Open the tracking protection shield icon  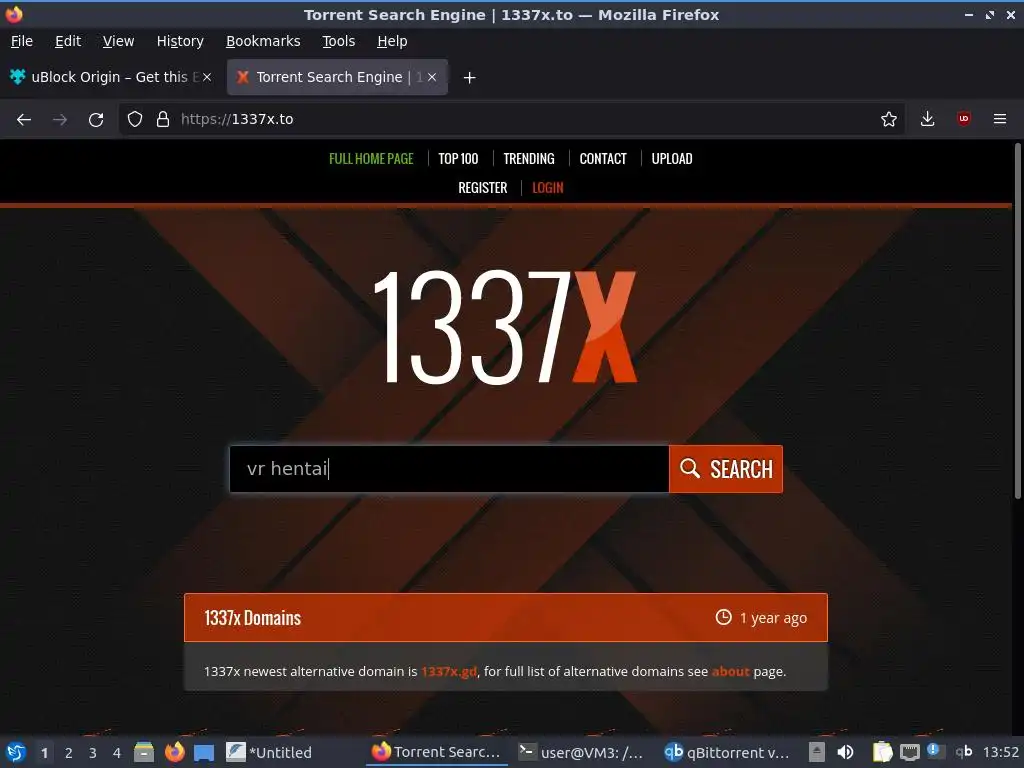point(135,120)
